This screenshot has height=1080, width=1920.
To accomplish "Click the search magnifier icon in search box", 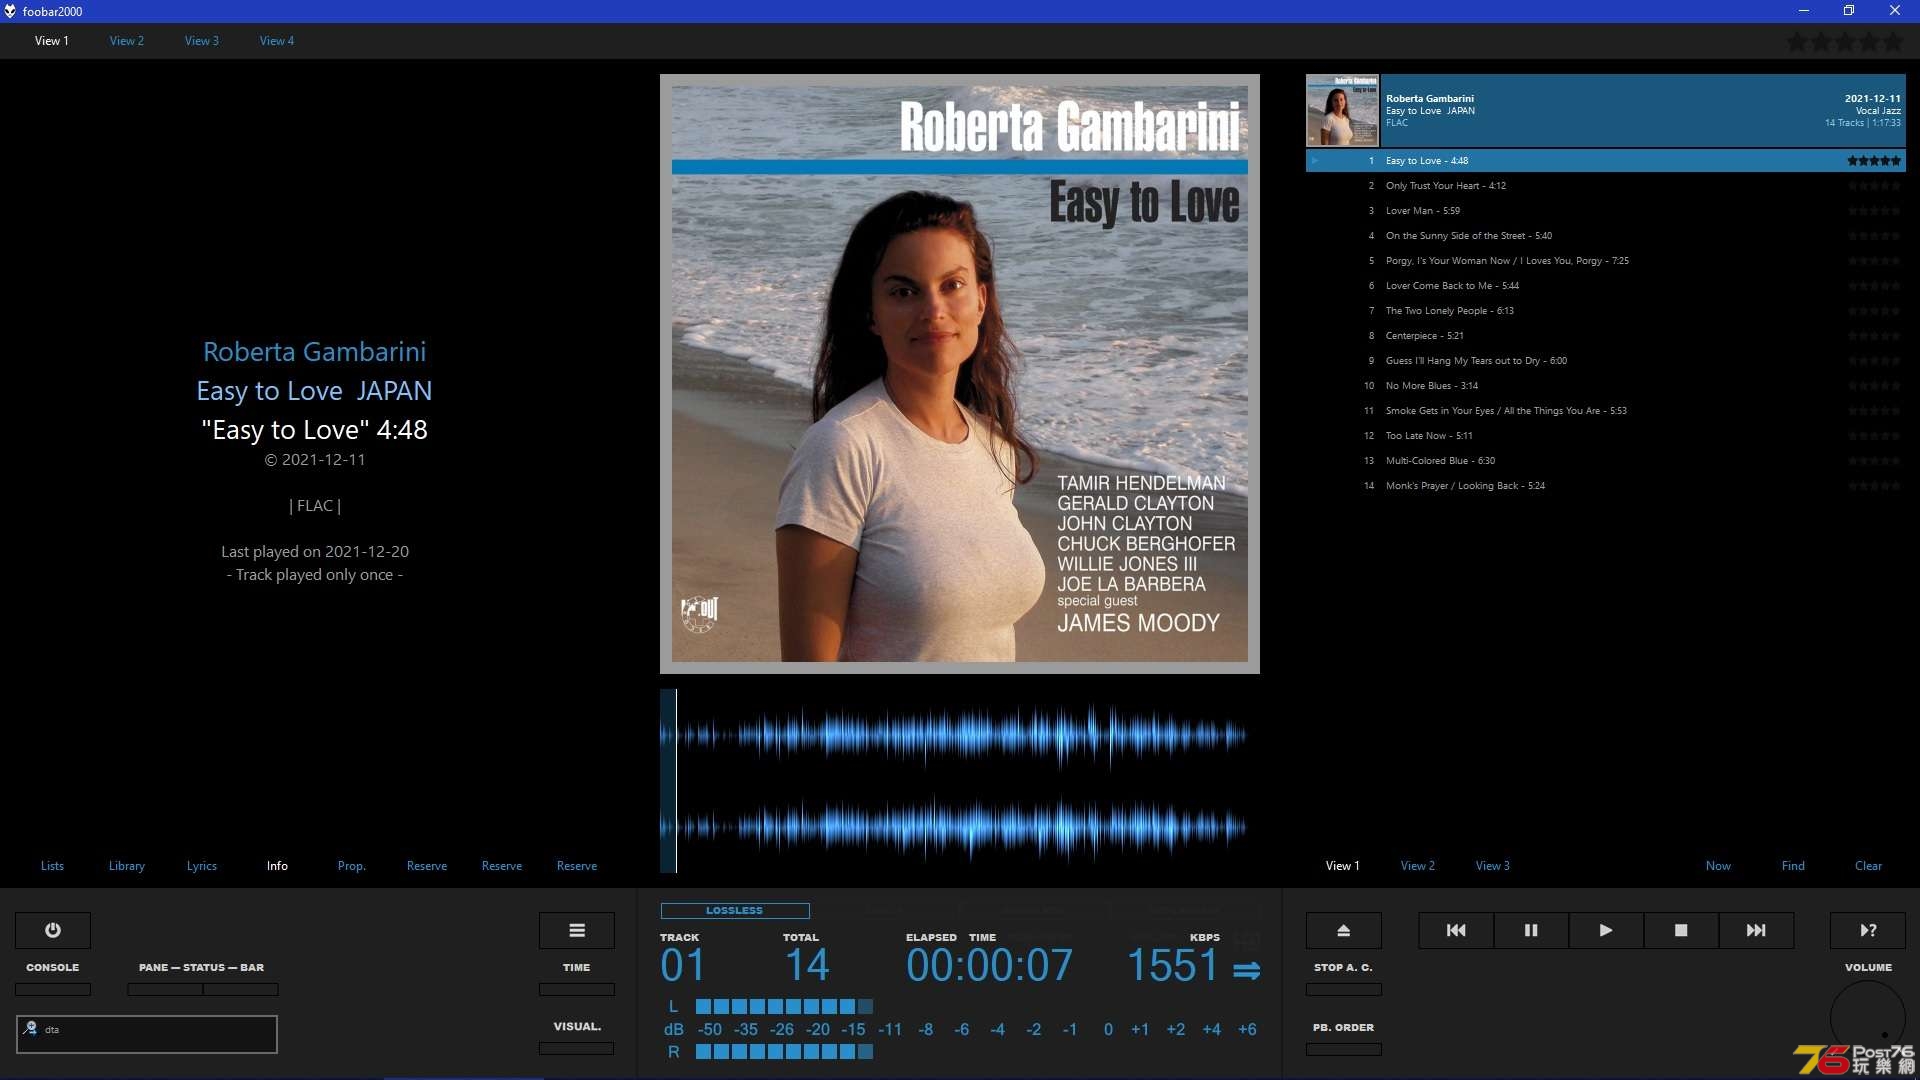I will coord(31,1028).
